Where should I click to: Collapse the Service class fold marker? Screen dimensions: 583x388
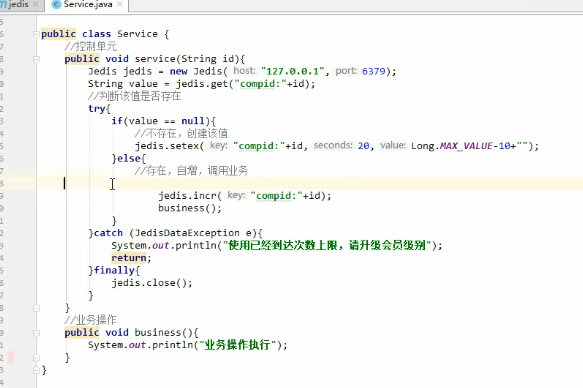tap(36, 34)
